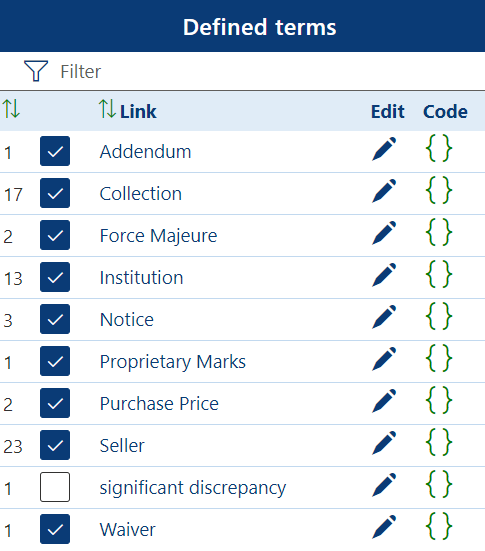
Task: Select the Addendum term name
Action: pyautogui.click(x=146, y=152)
